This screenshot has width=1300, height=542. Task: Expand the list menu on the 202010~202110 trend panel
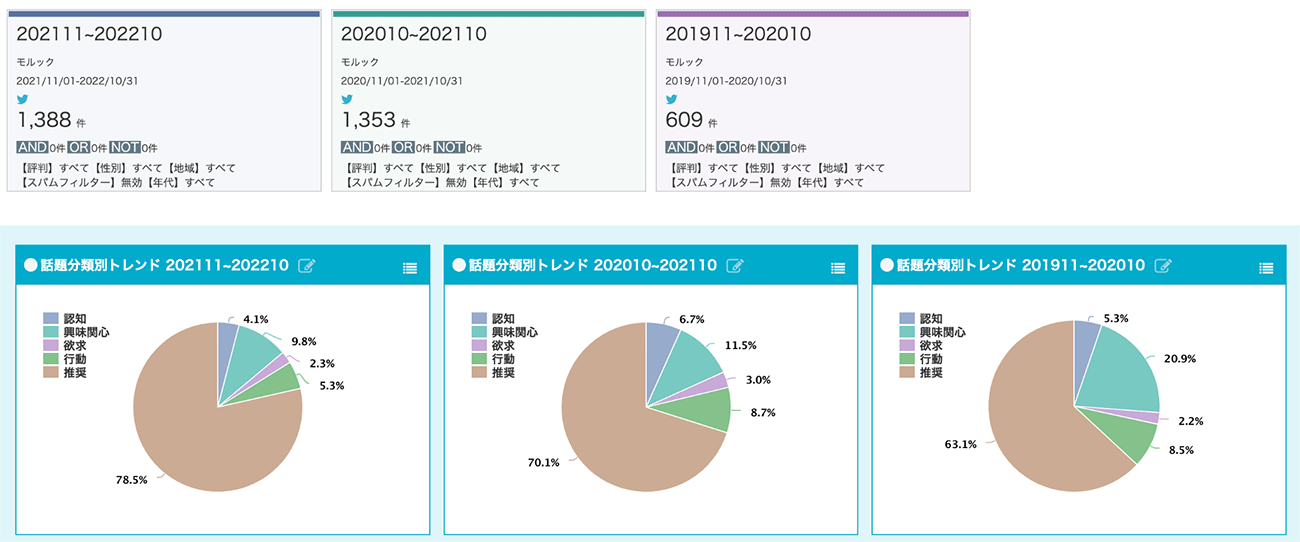click(x=838, y=267)
